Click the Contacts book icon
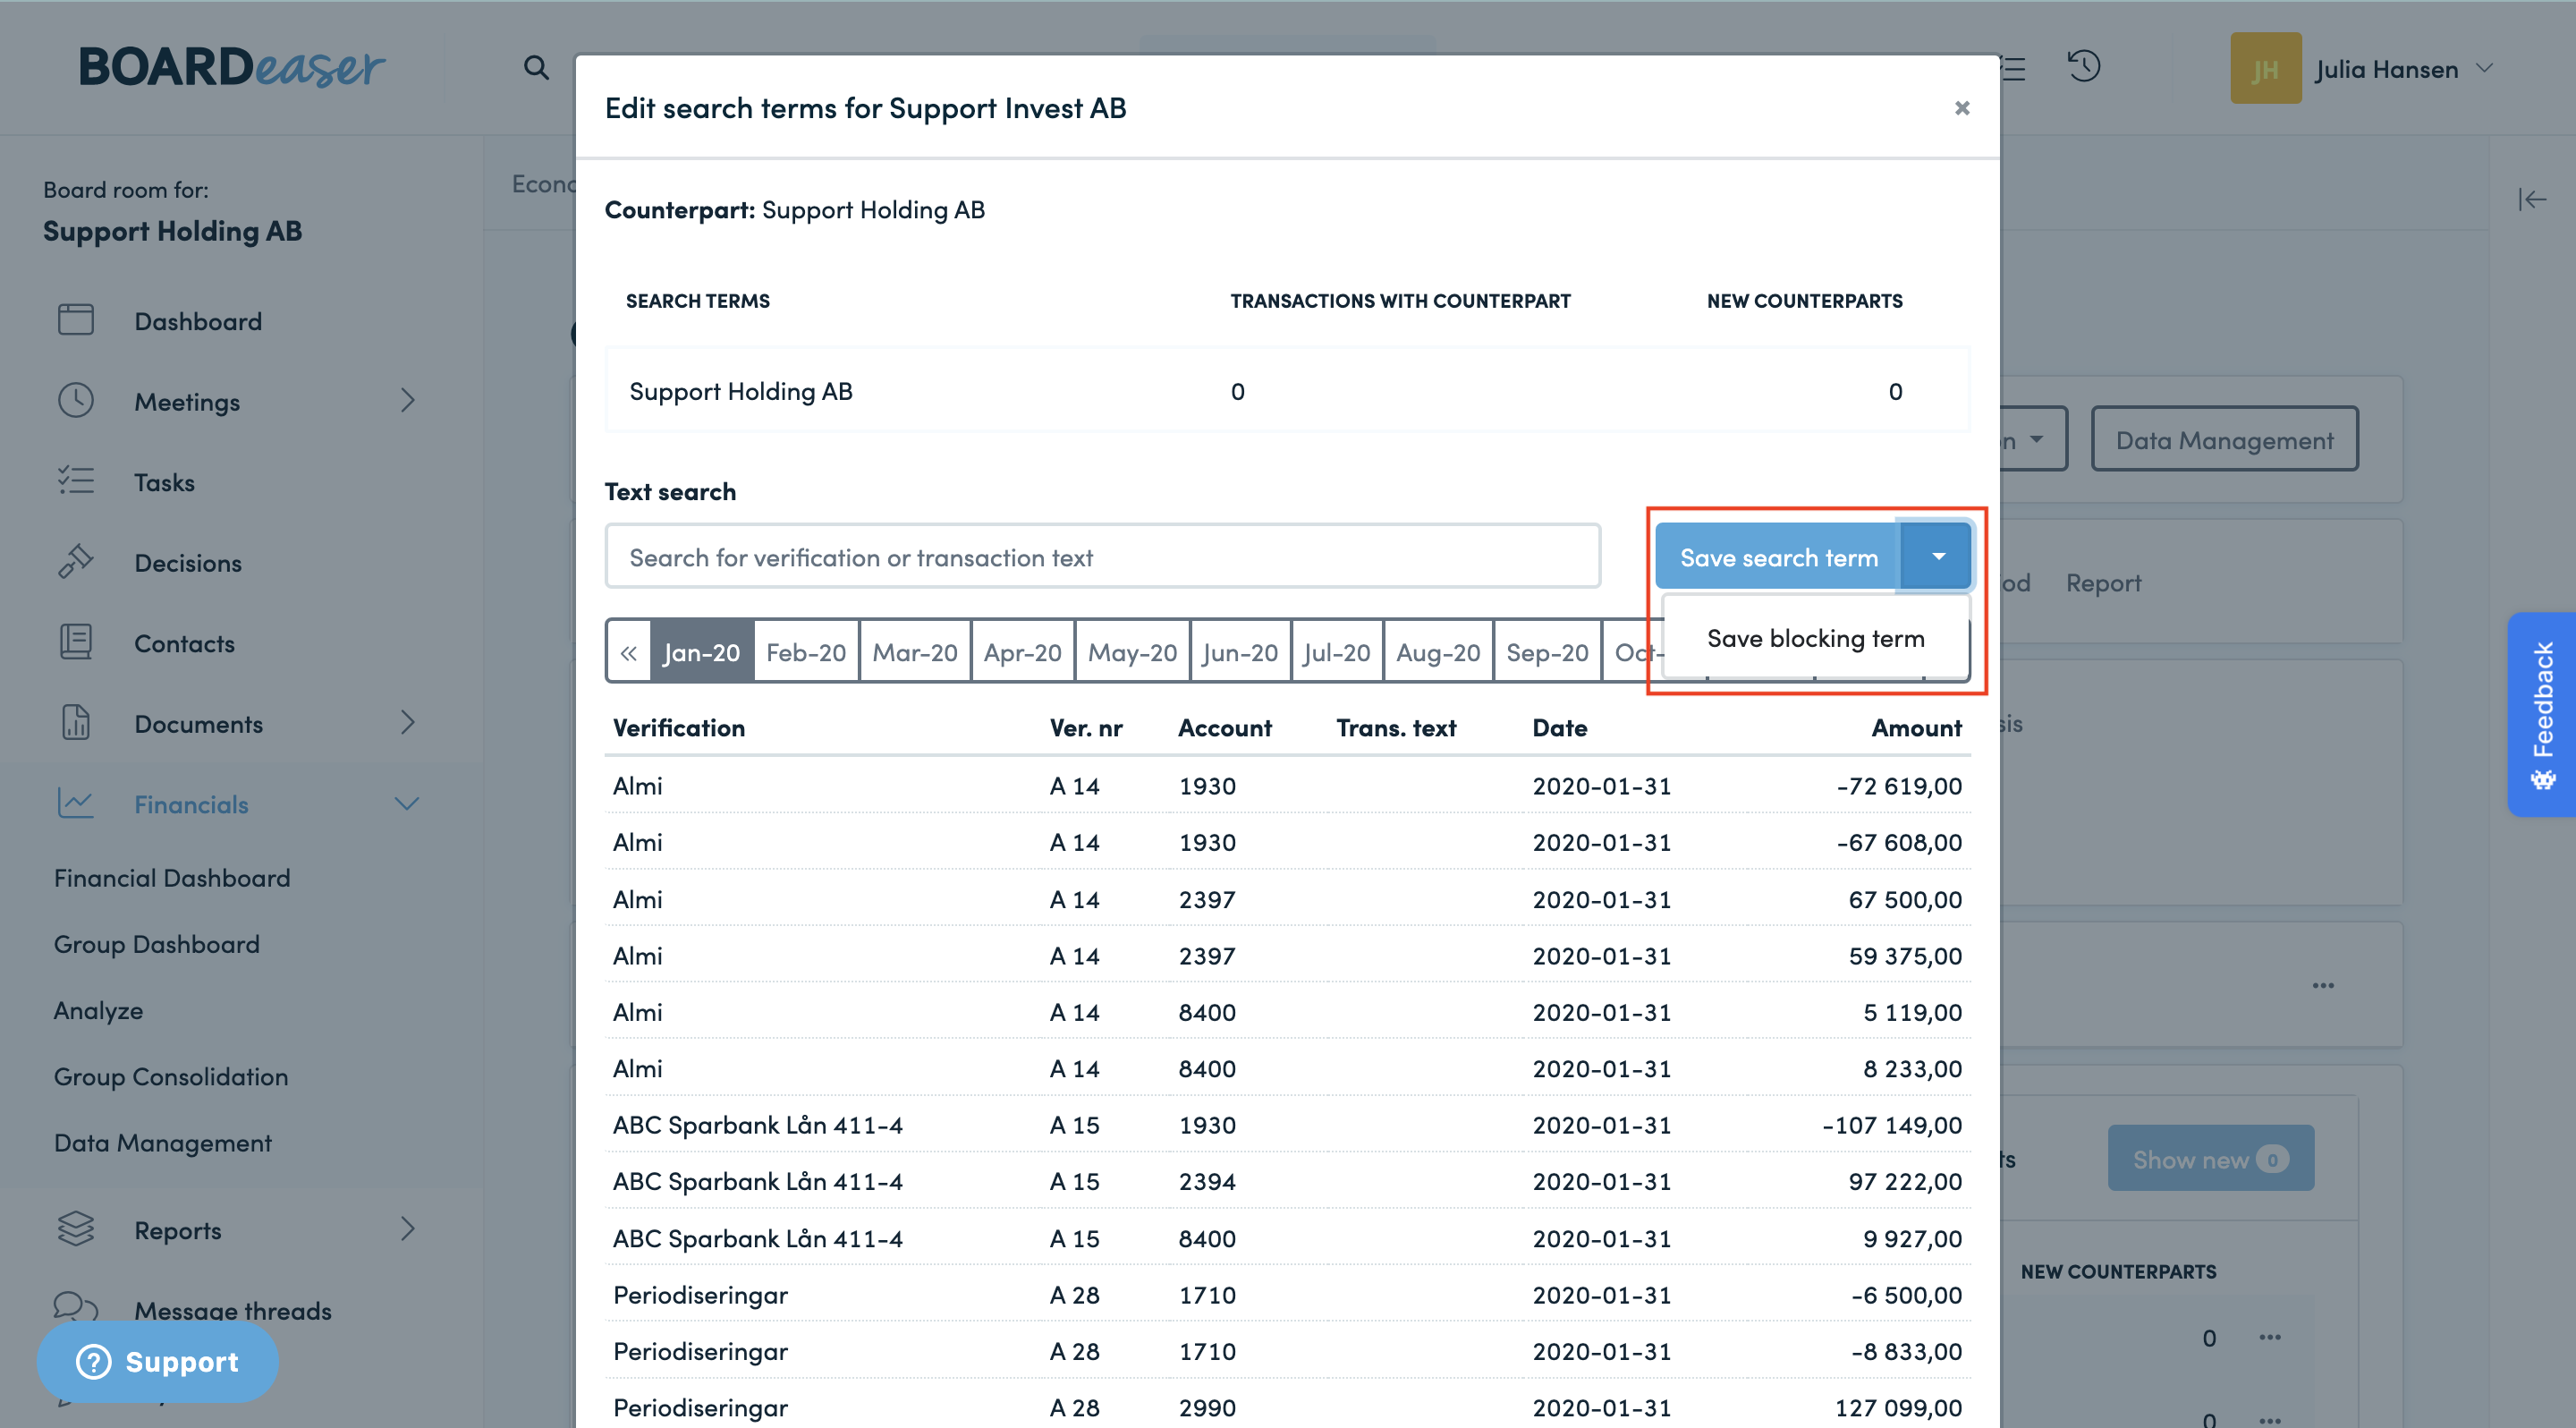The image size is (2576, 1428). tap(75, 642)
